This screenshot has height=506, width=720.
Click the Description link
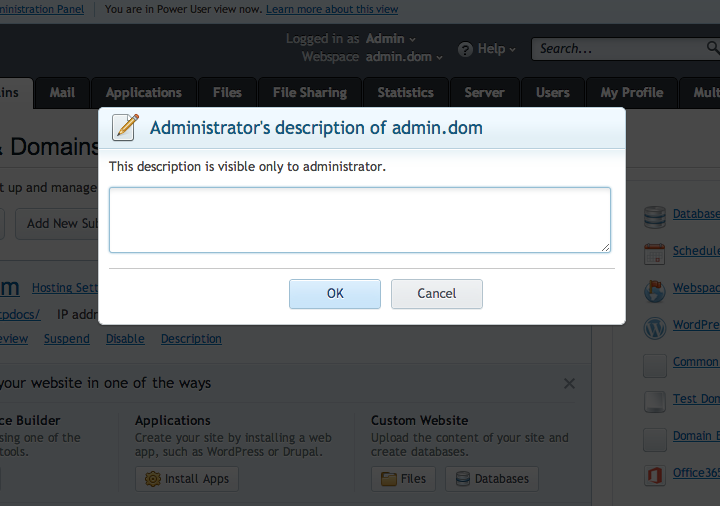click(x=191, y=339)
